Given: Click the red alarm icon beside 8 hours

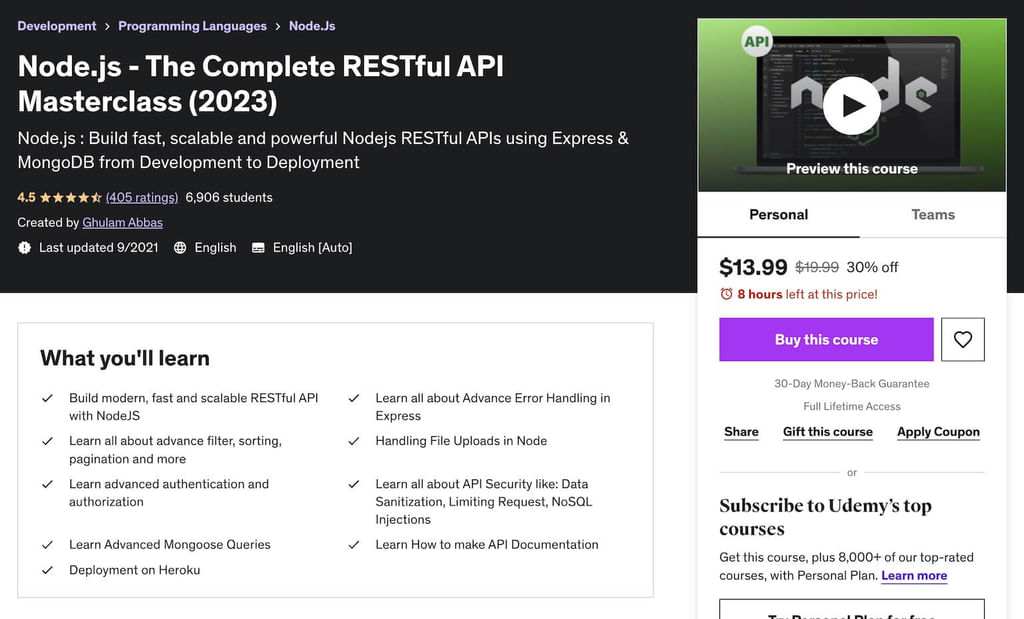Looking at the screenshot, I should (x=727, y=294).
